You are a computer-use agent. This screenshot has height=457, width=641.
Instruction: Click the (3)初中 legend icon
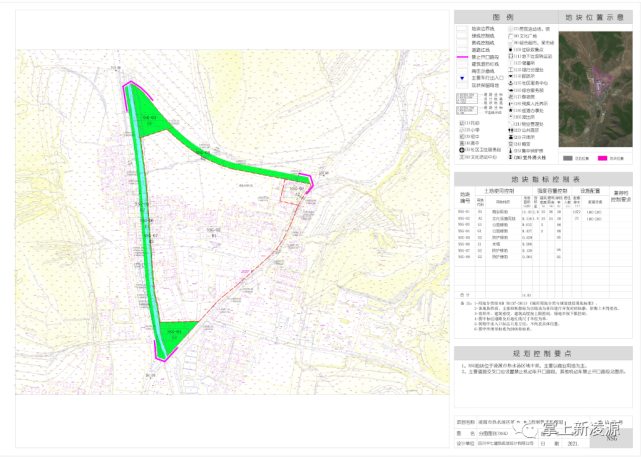[462, 137]
